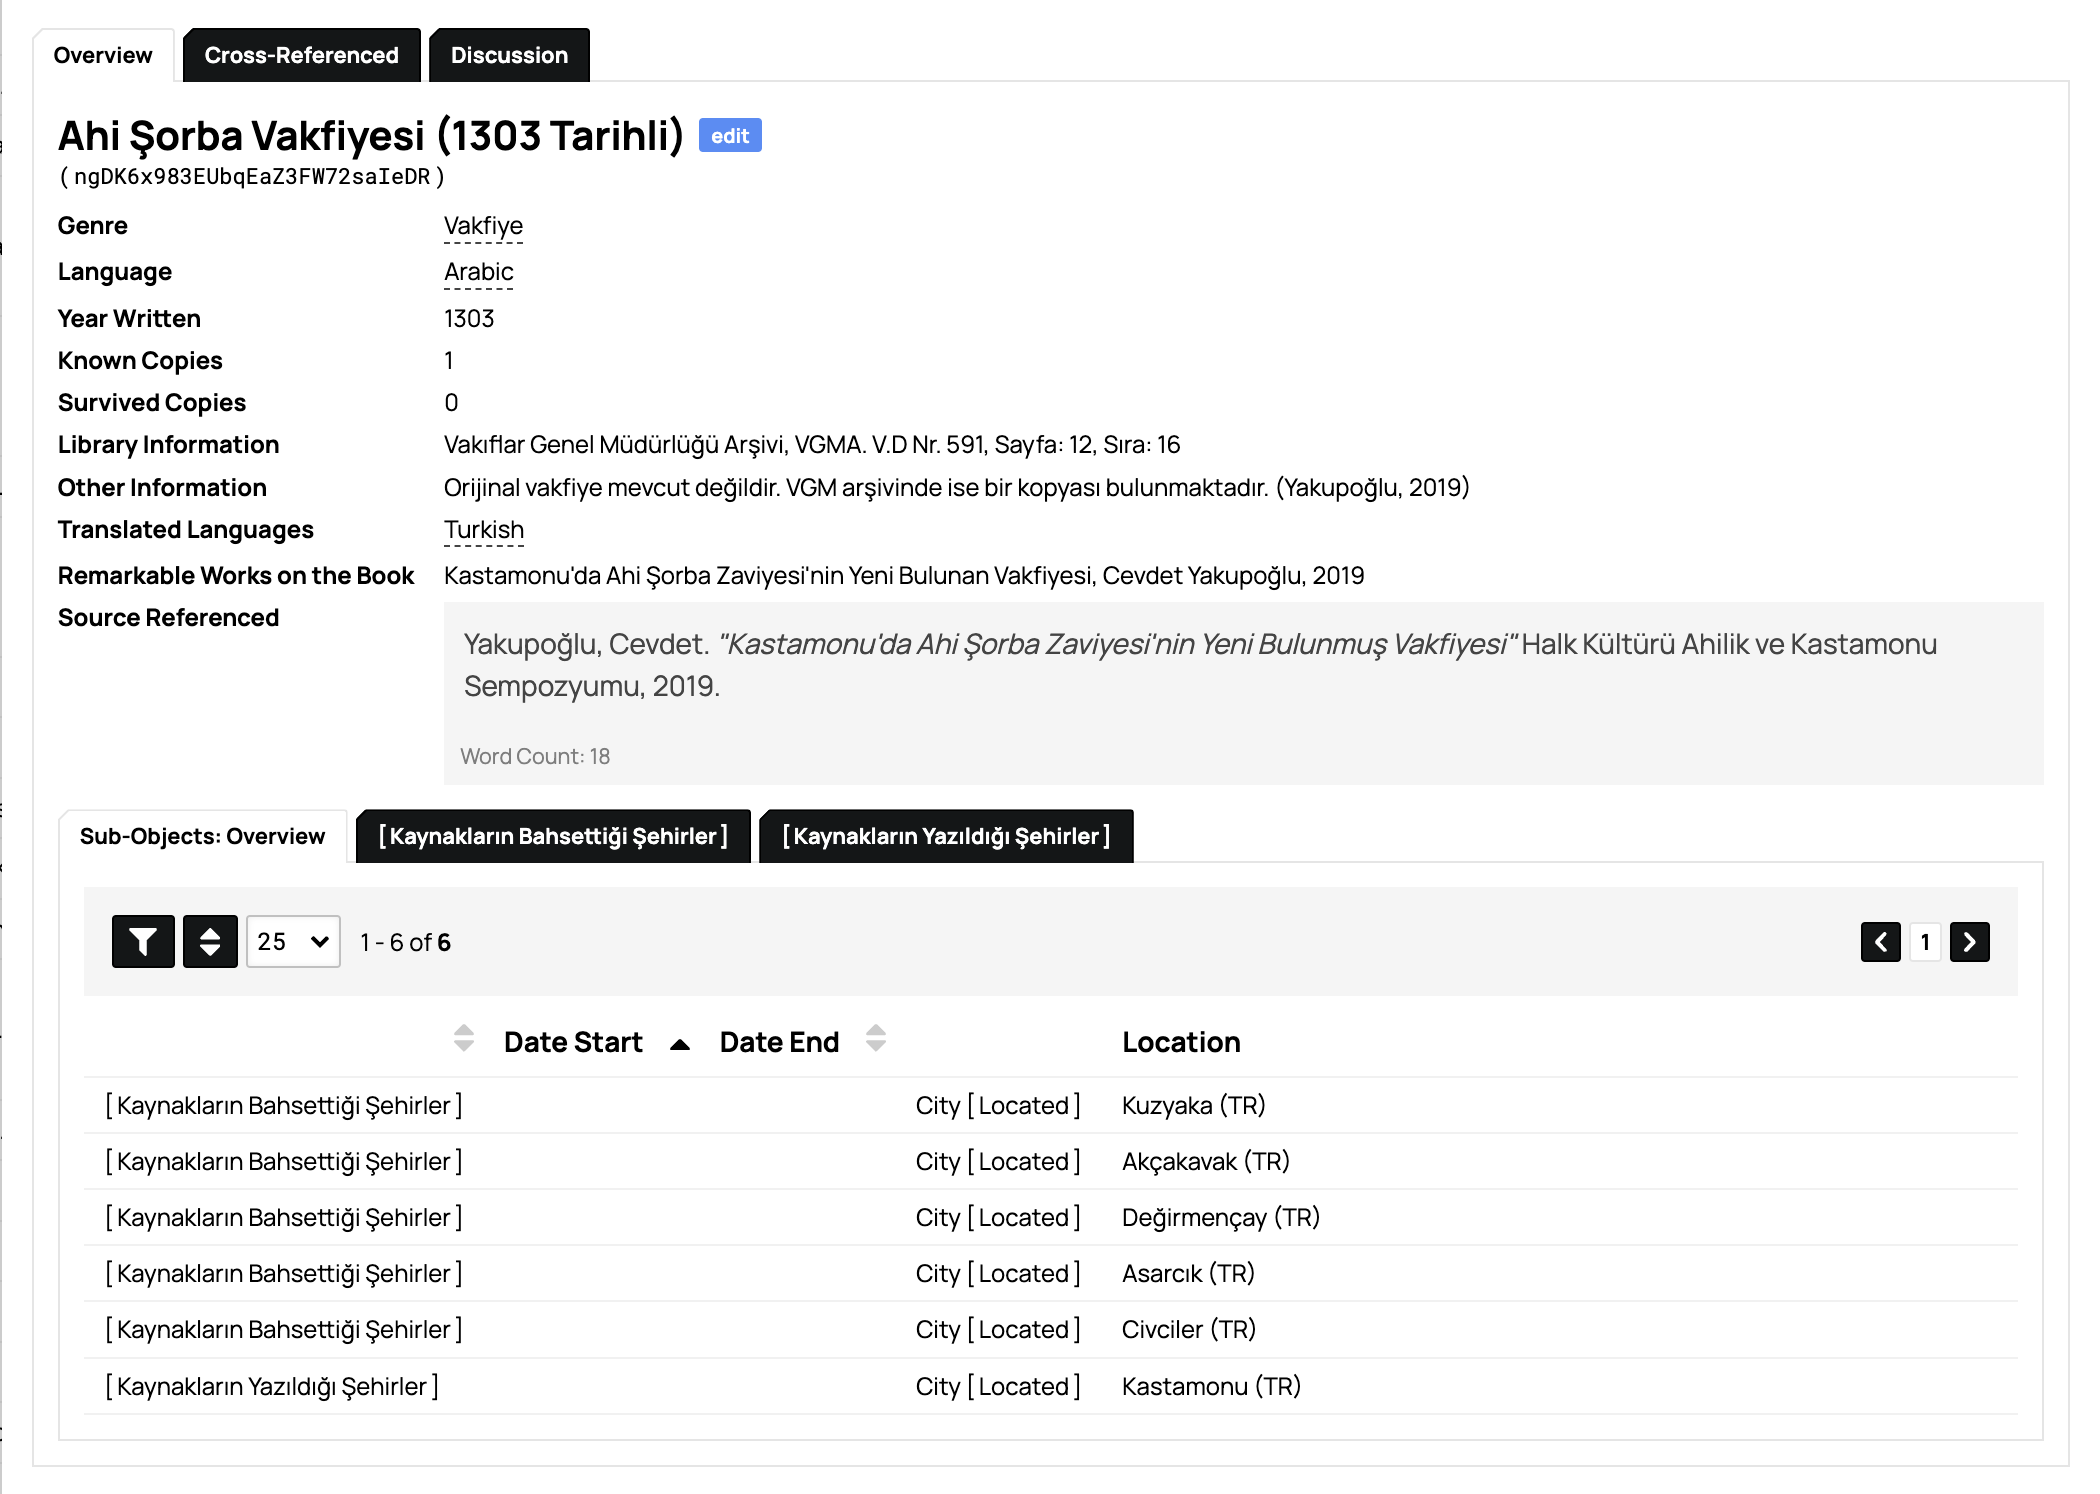Open the Kastamonu (TR) location row
This screenshot has height=1494, width=2100.
(x=1210, y=1386)
